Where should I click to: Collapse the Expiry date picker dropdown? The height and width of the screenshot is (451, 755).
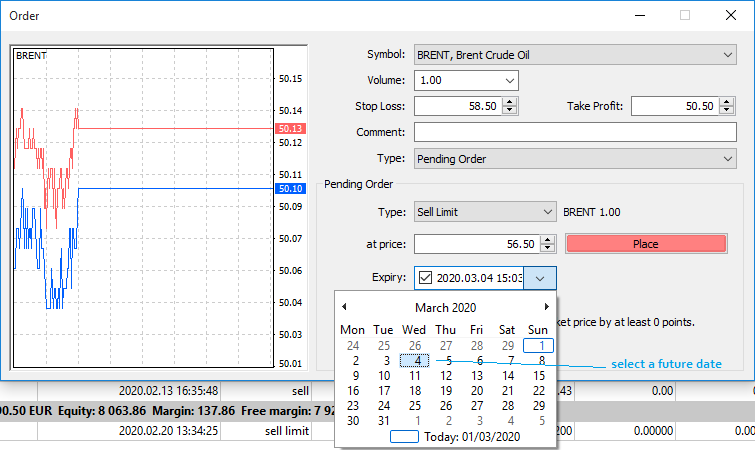pos(540,278)
